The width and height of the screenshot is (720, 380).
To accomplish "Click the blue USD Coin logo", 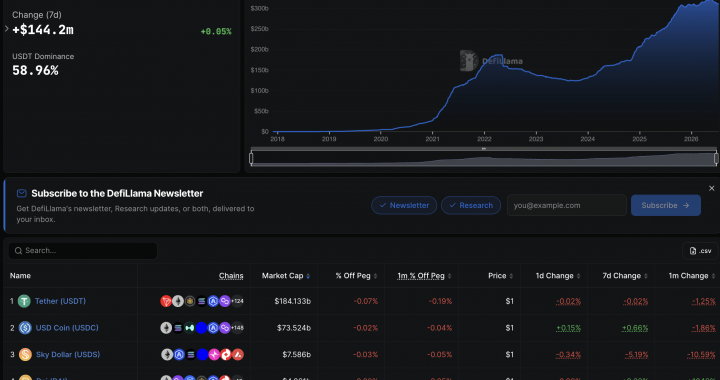I will click(x=25, y=328).
